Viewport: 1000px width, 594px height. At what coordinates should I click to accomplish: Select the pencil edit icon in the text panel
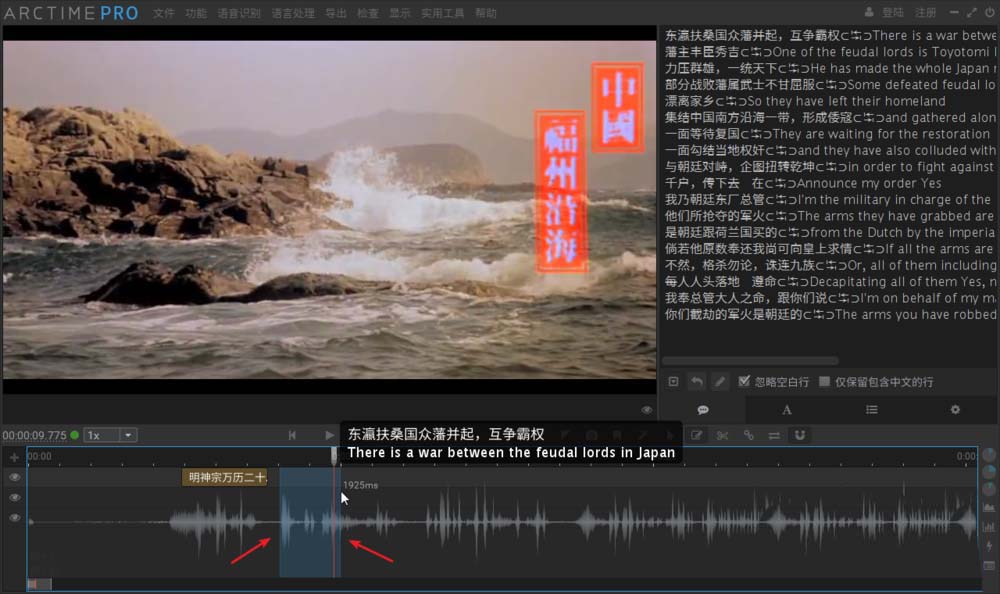pyautogui.click(x=719, y=381)
